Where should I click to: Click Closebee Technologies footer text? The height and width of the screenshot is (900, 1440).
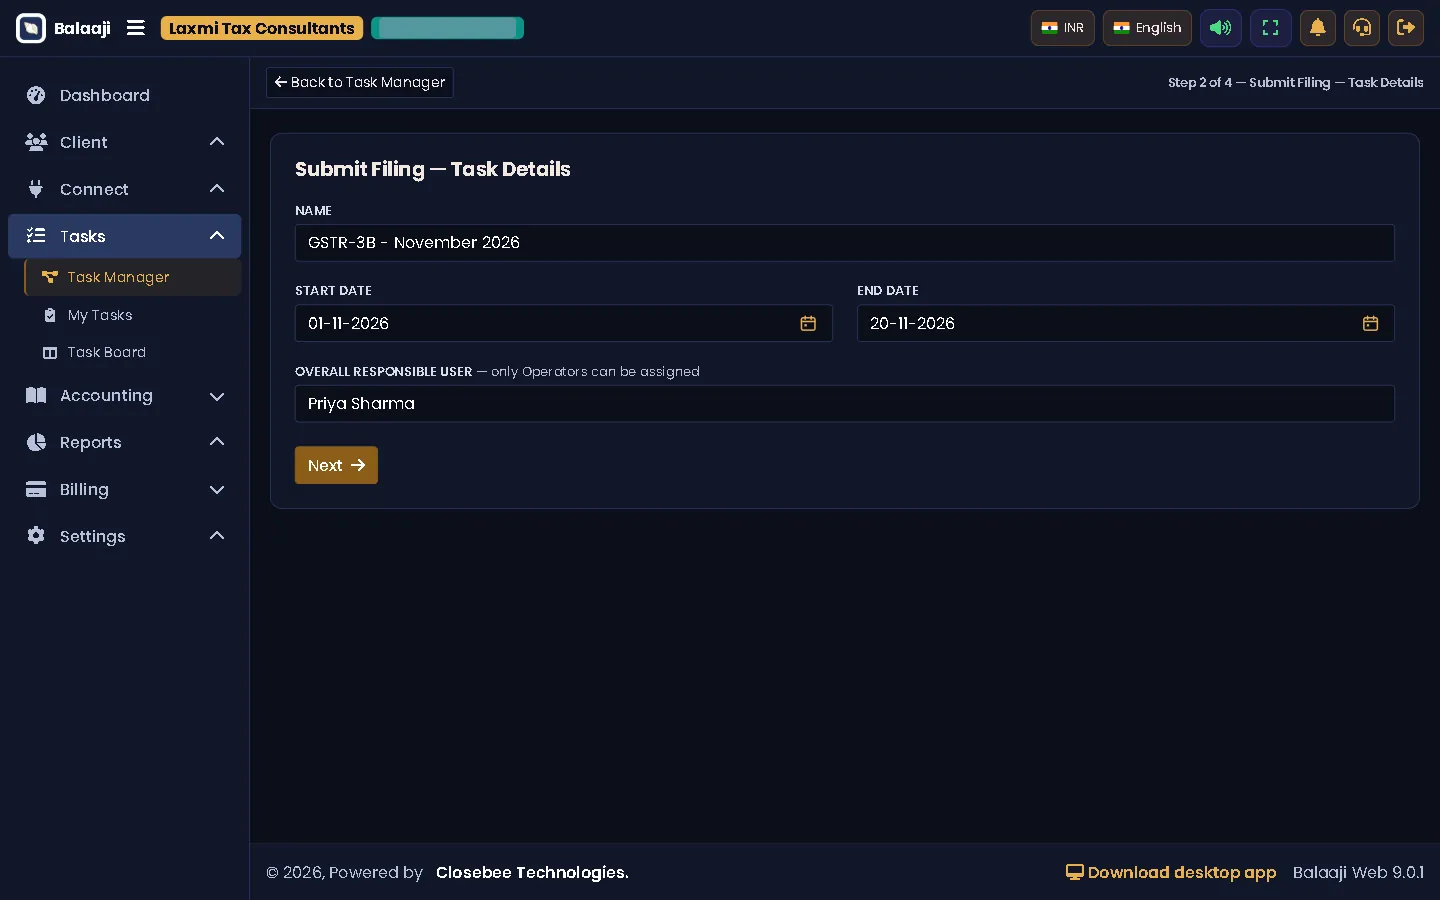pyautogui.click(x=532, y=872)
